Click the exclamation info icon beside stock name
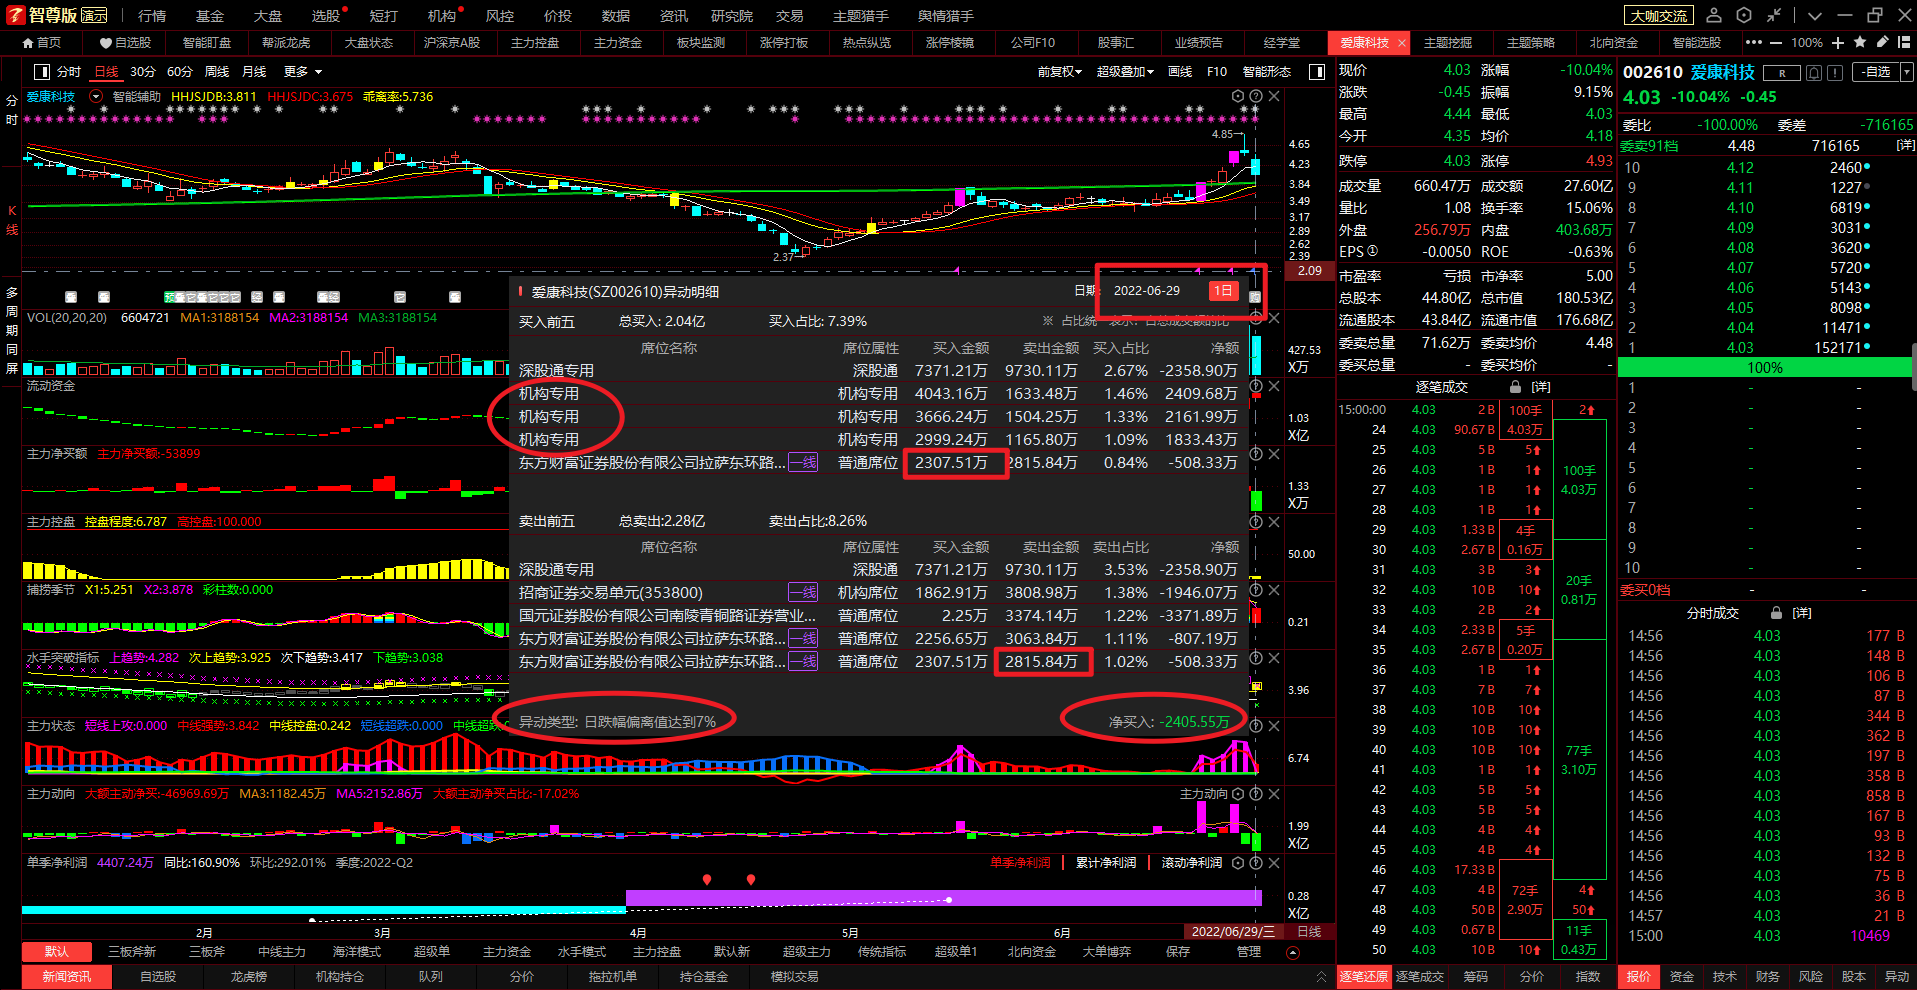The width and height of the screenshot is (1917, 990). pos(1835,73)
